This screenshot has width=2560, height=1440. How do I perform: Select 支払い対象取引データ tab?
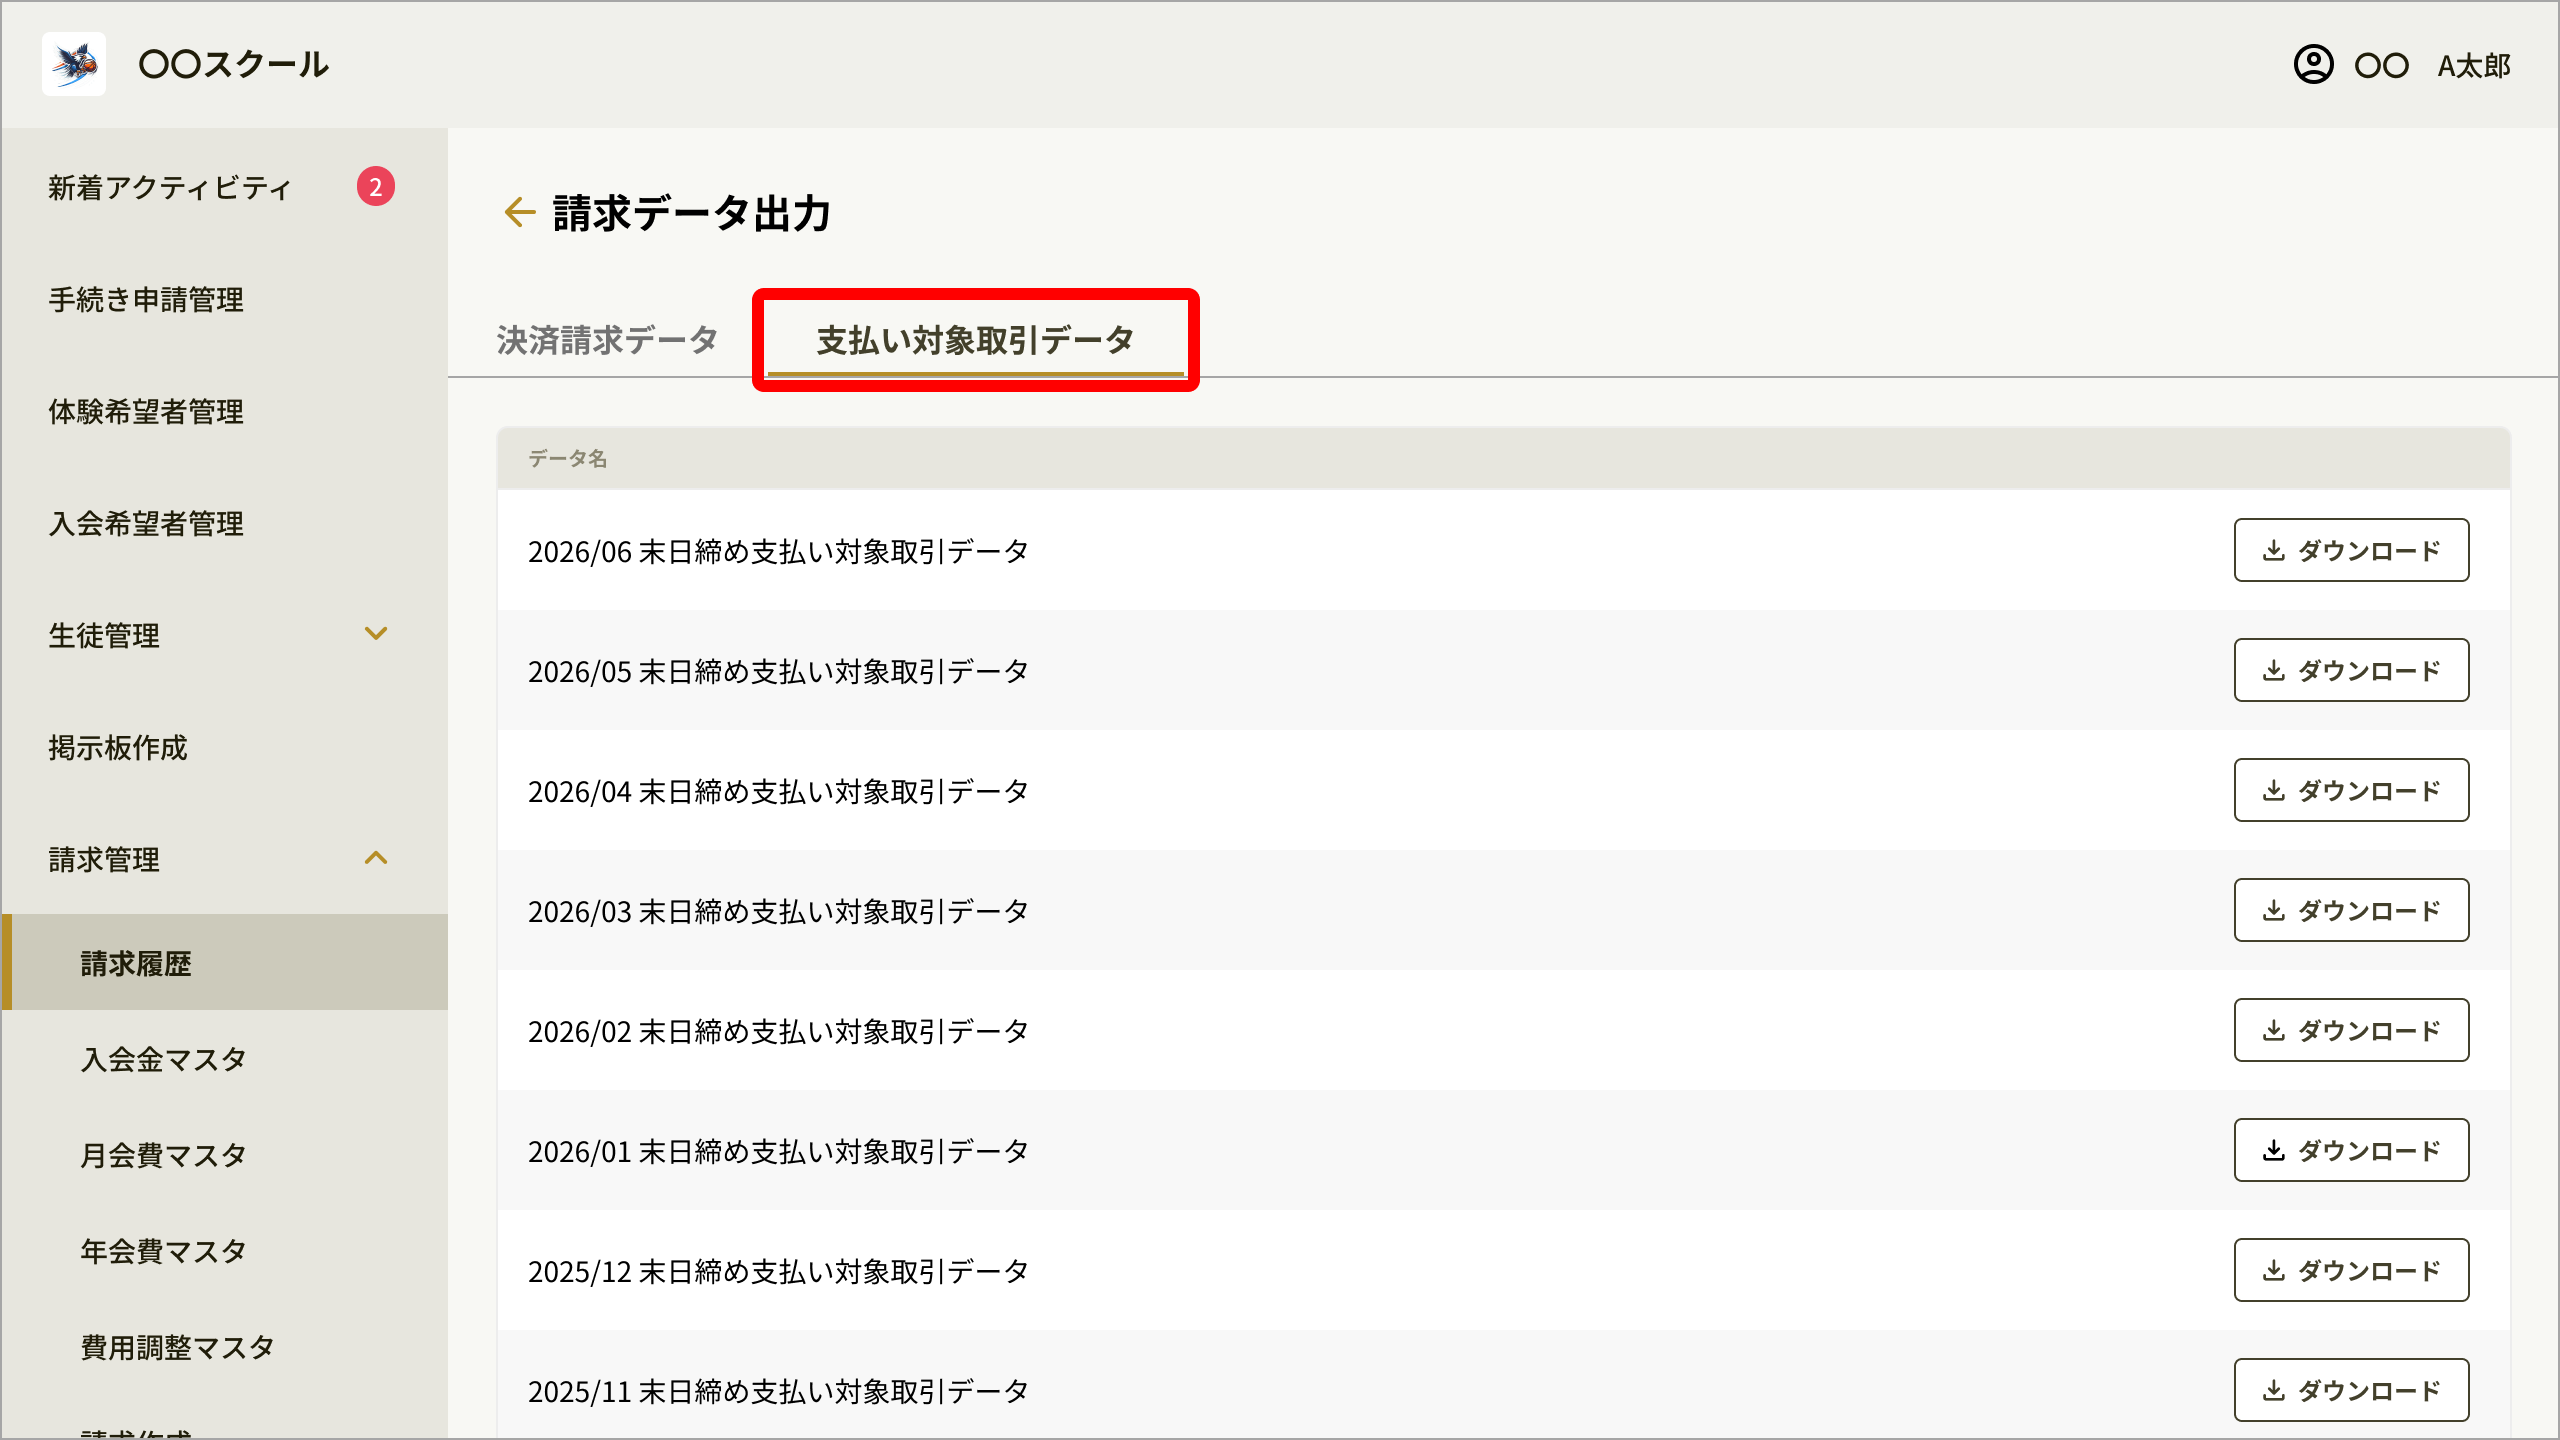[x=975, y=340]
